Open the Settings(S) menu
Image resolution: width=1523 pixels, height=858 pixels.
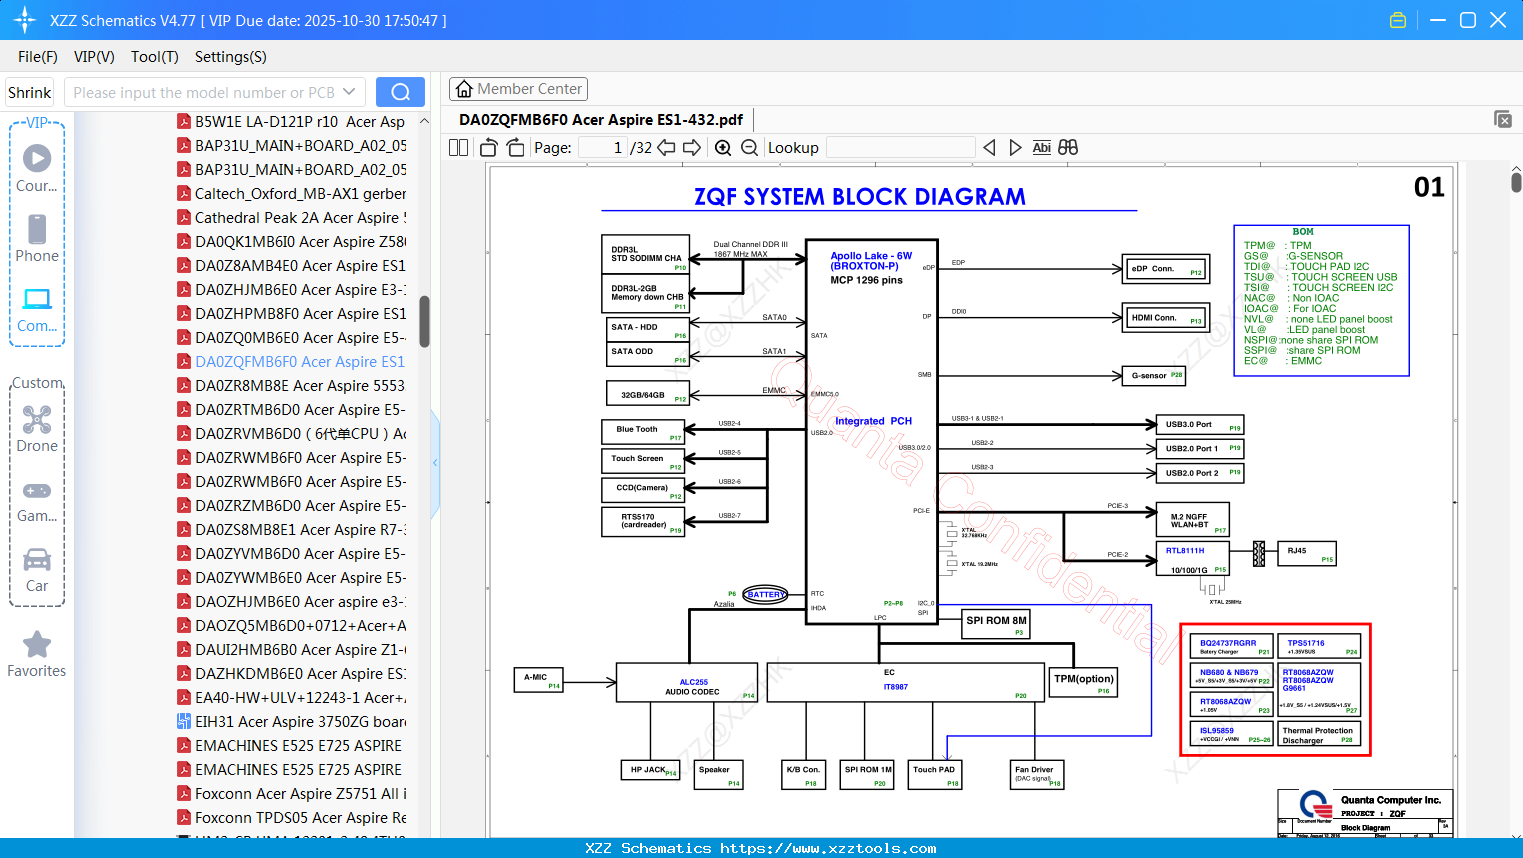(x=231, y=57)
